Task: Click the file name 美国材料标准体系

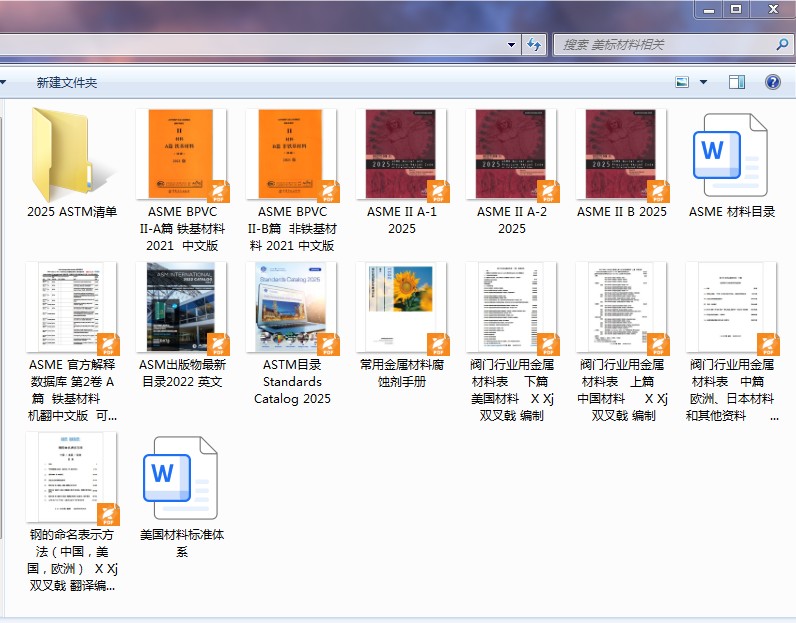Action: pyautogui.click(x=182, y=543)
